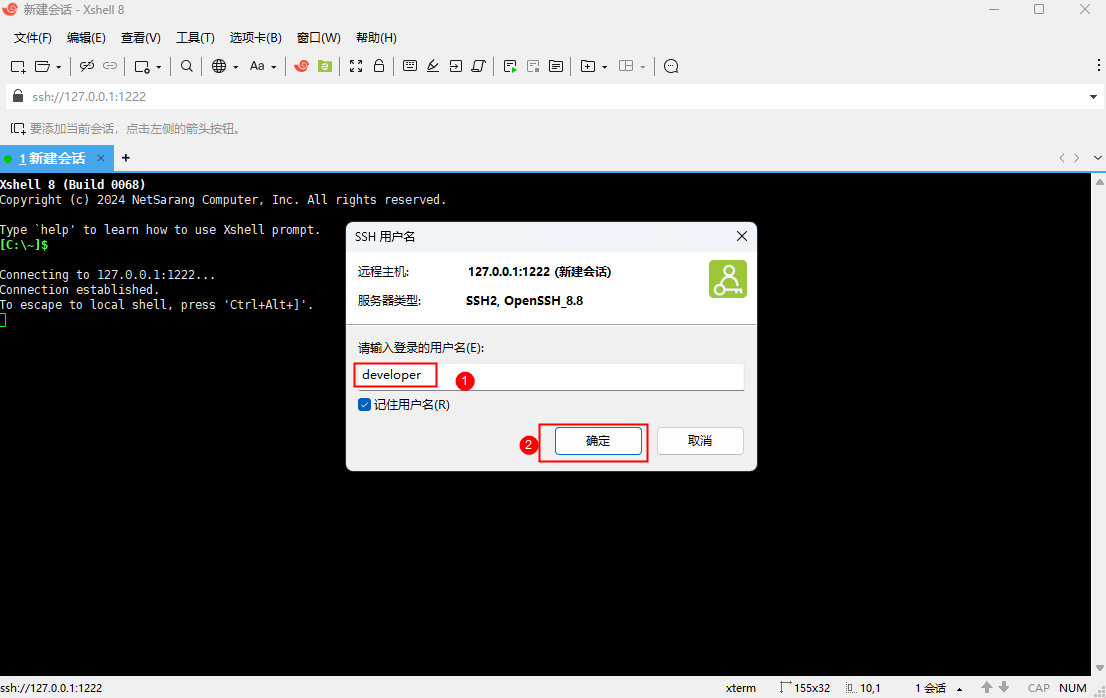Click the username input field containing developer

click(x=551, y=376)
